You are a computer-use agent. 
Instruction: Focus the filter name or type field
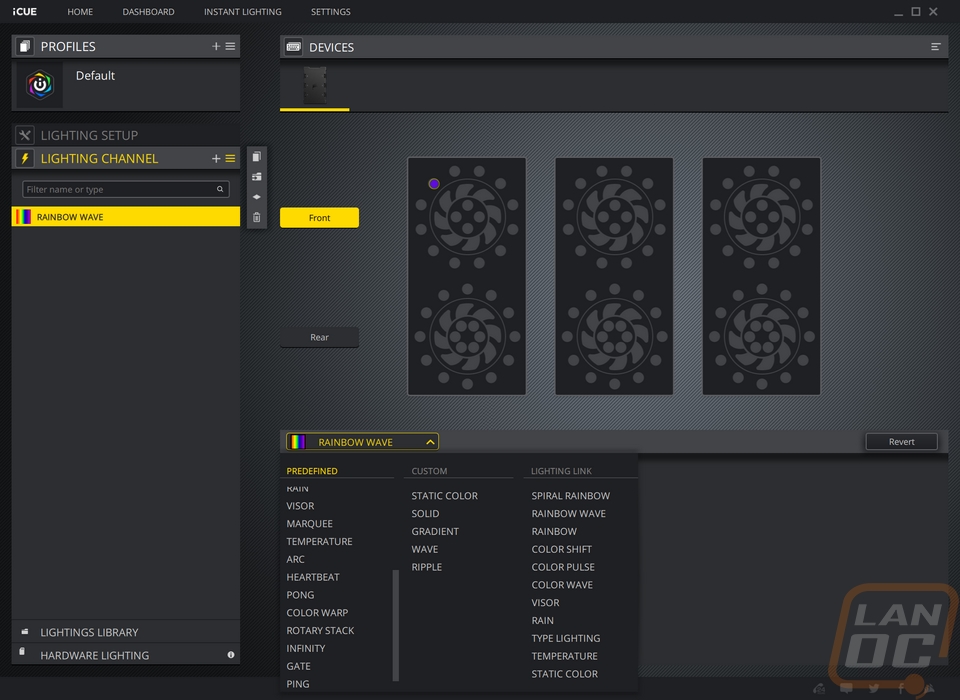[126, 189]
